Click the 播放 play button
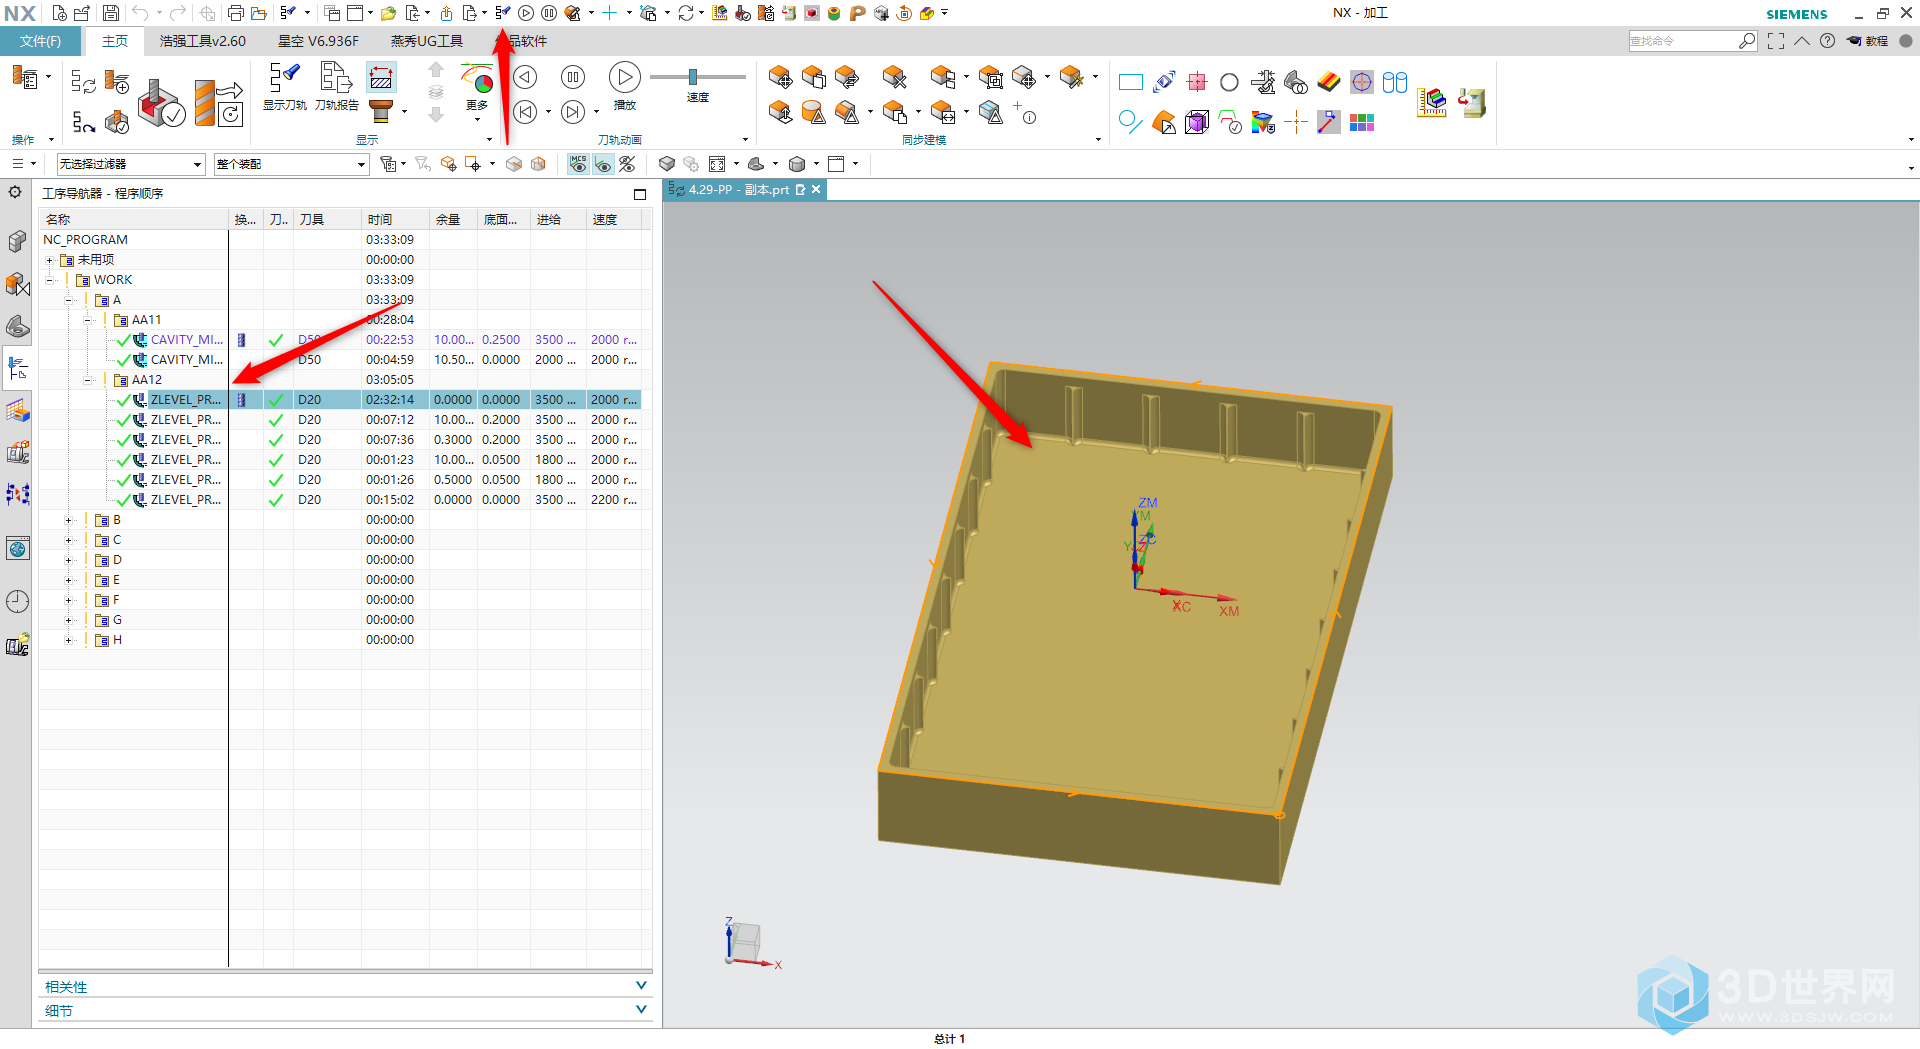The height and width of the screenshot is (1049, 1920). pos(624,85)
